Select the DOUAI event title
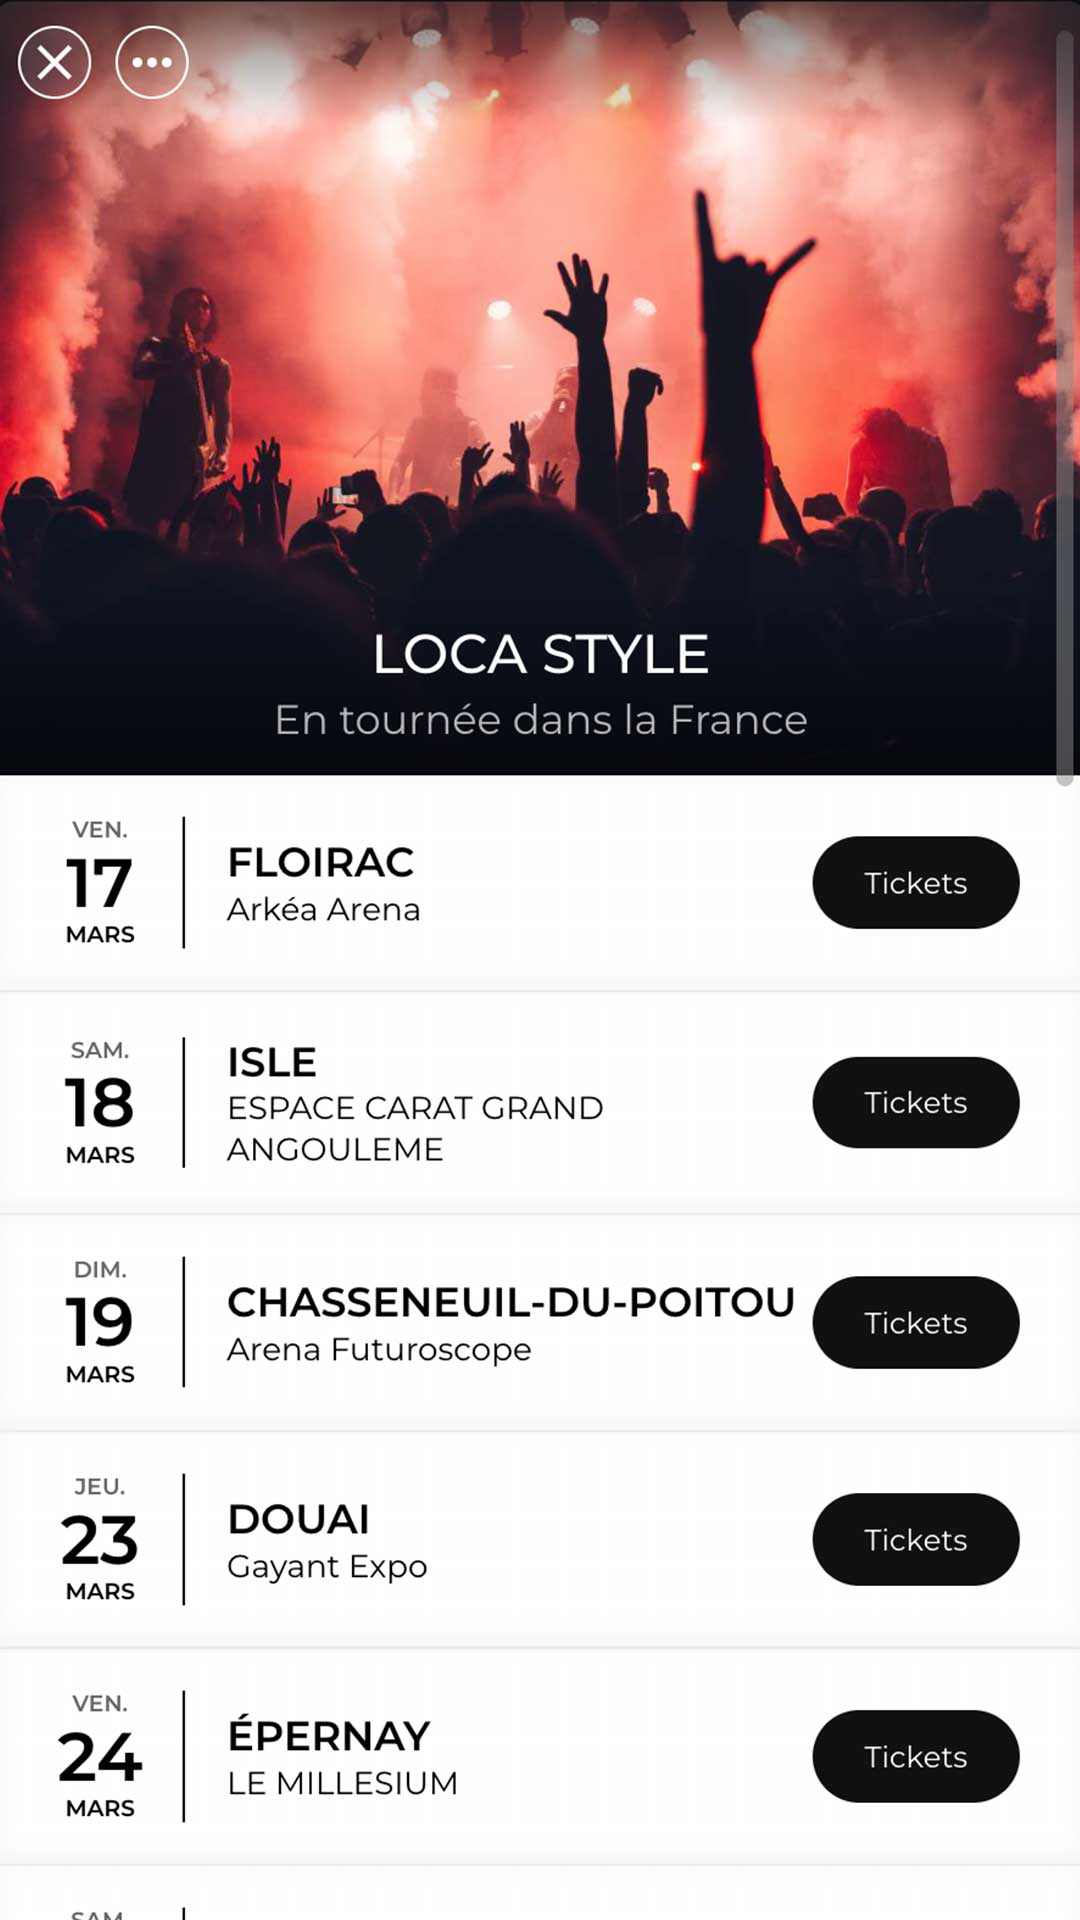The image size is (1080, 1920). [x=299, y=1520]
